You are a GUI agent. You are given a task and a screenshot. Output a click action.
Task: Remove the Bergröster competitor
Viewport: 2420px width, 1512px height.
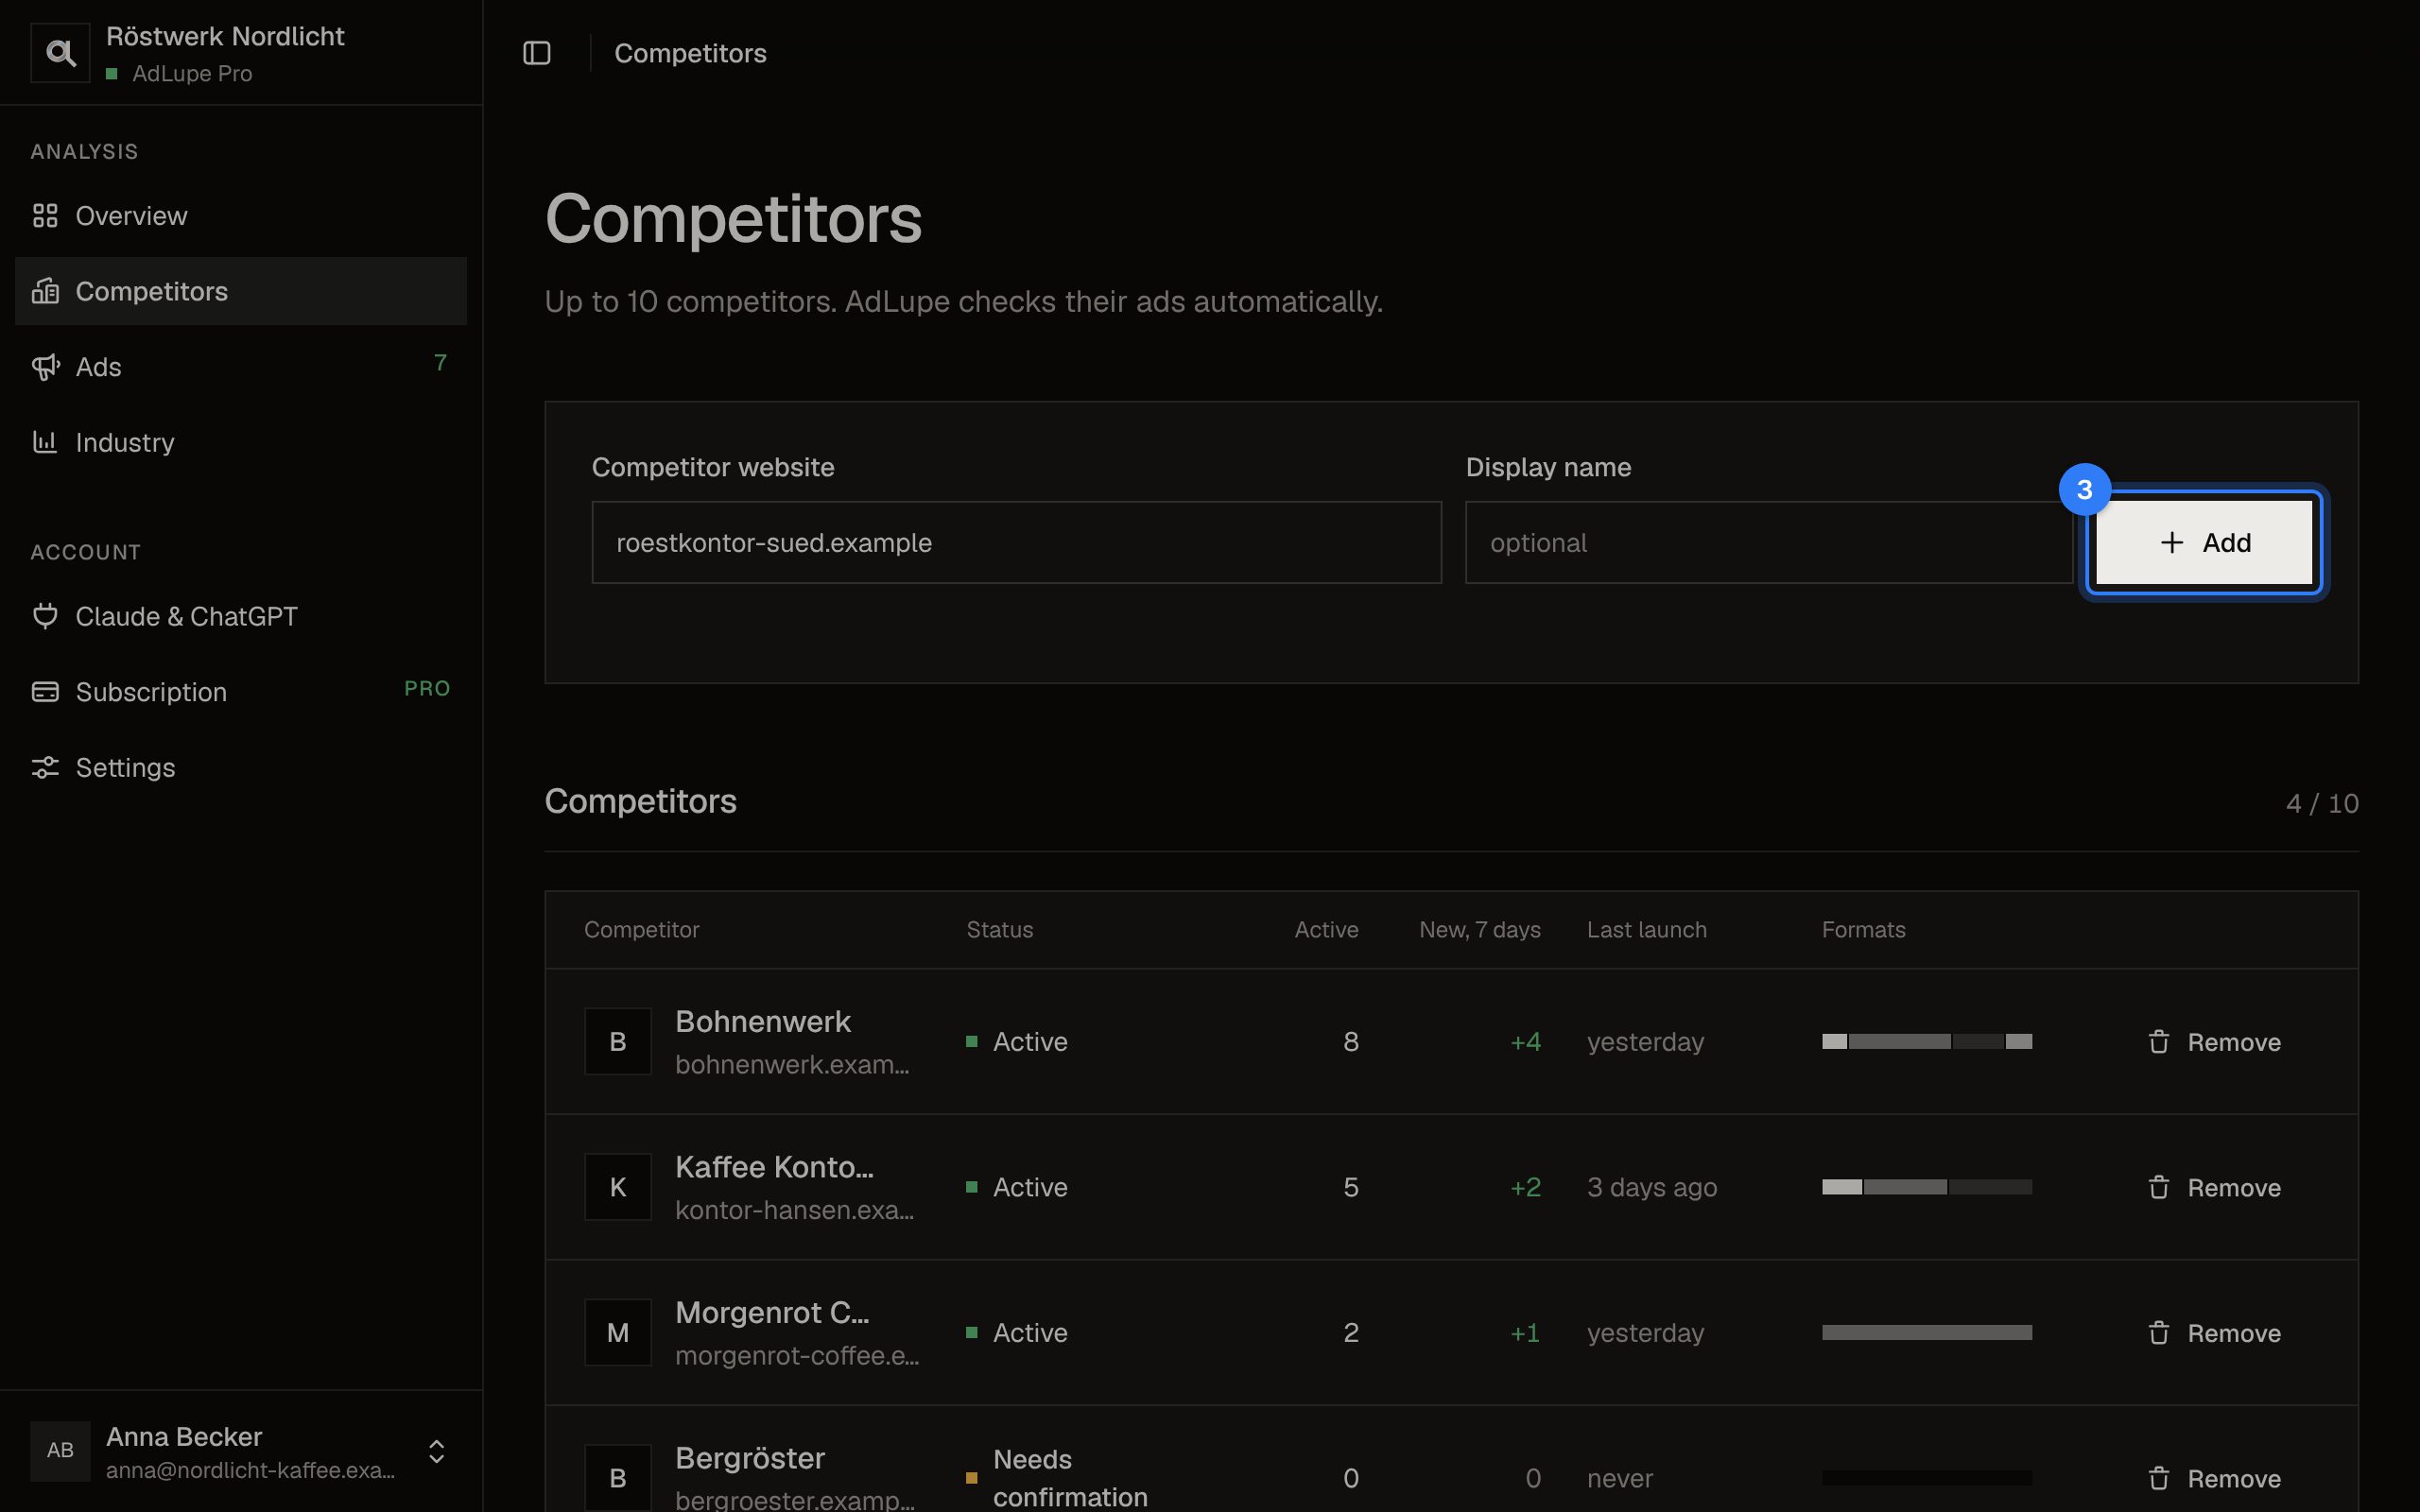point(2214,1478)
